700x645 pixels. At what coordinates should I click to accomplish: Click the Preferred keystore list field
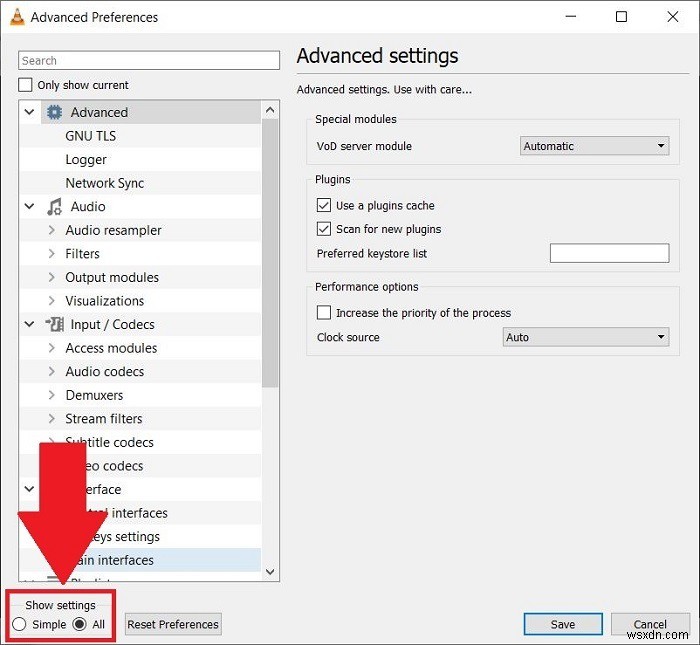click(x=609, y=253)
